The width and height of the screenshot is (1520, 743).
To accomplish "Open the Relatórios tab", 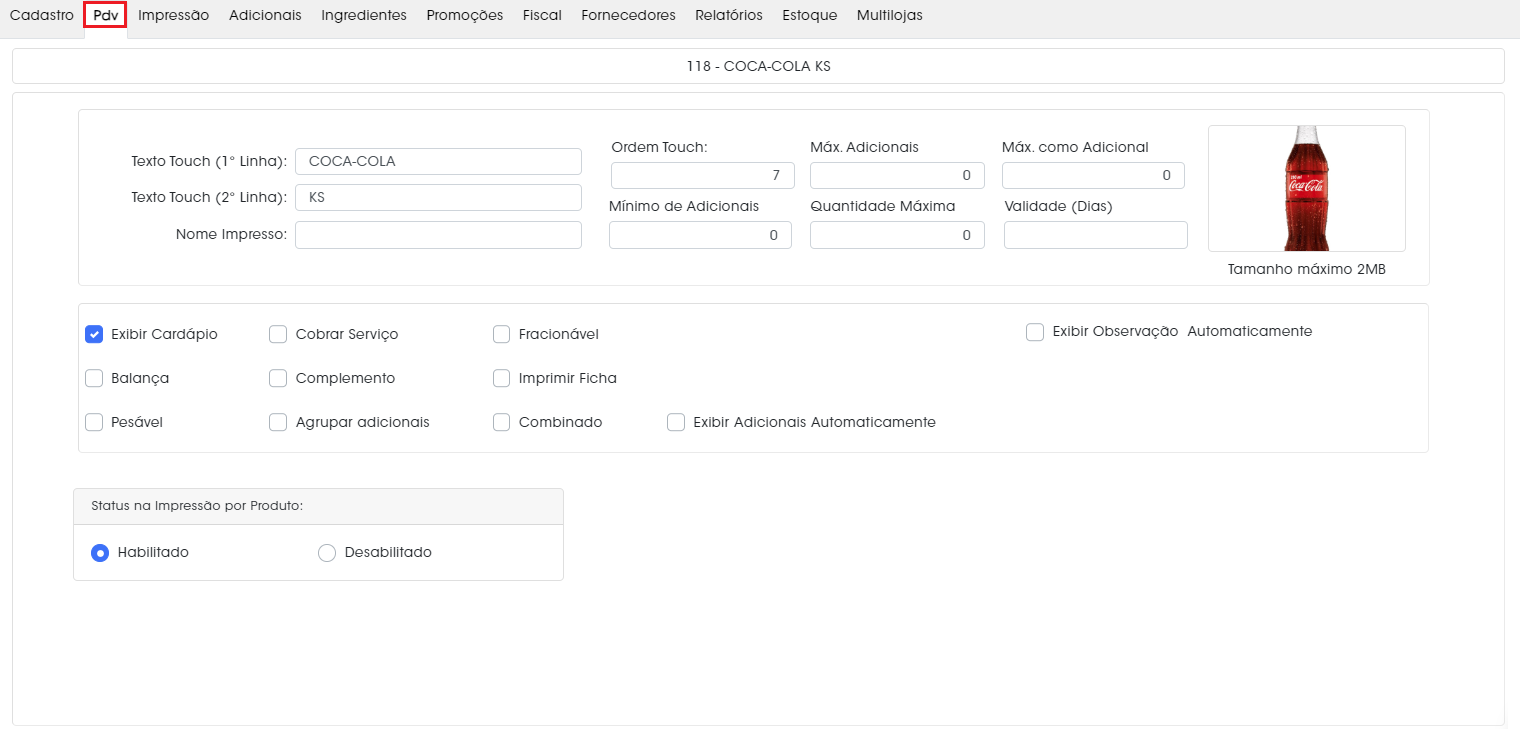I will pos(729,15).
